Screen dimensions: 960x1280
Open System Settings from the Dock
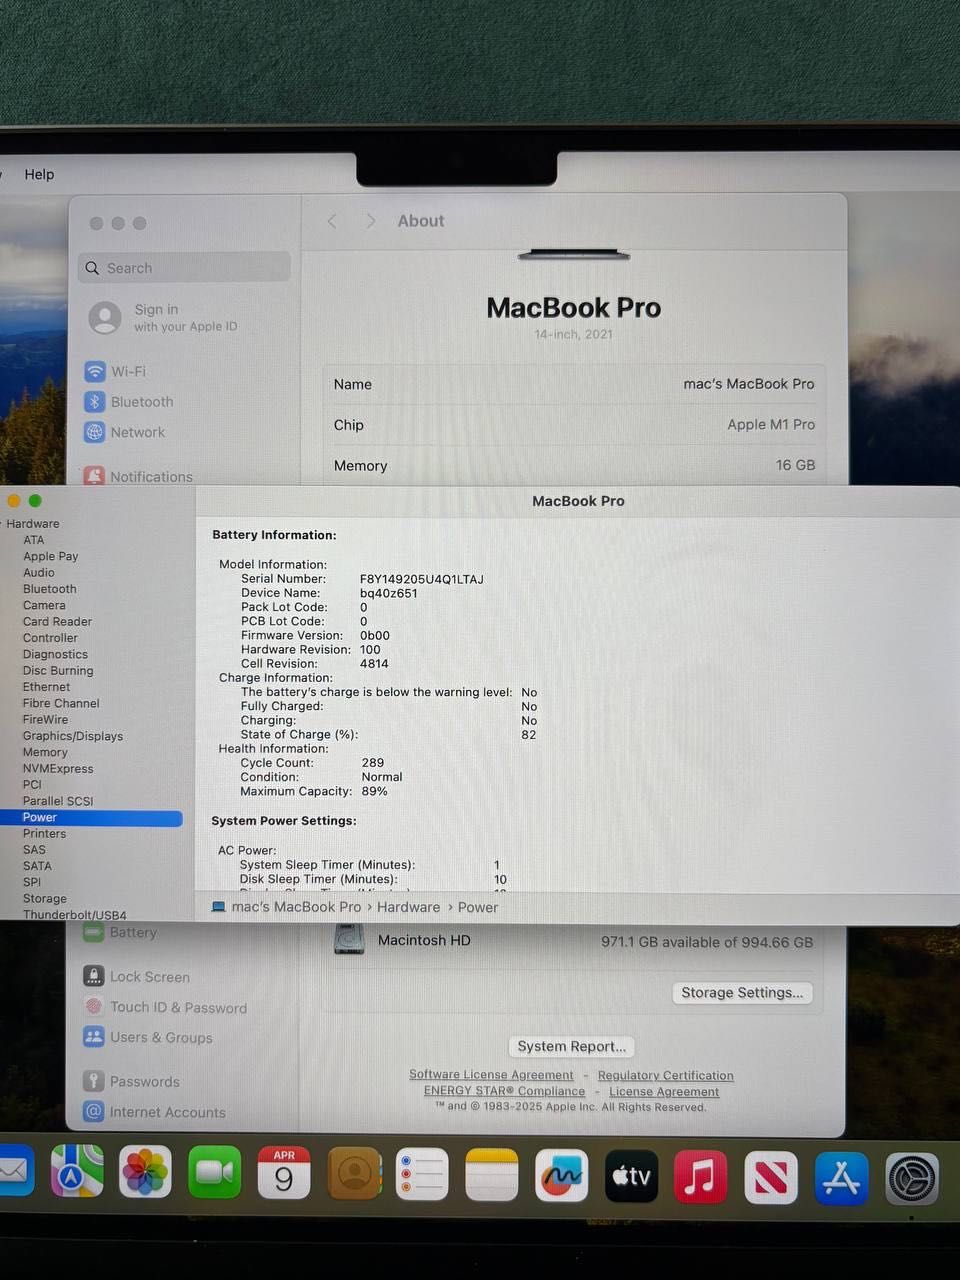pos(912,1179)
